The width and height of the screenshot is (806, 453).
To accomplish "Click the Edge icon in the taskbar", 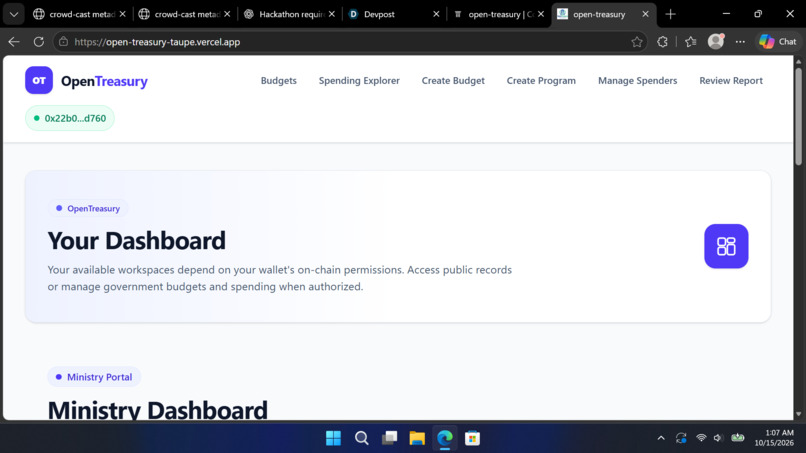I will [x=445, y=438].
